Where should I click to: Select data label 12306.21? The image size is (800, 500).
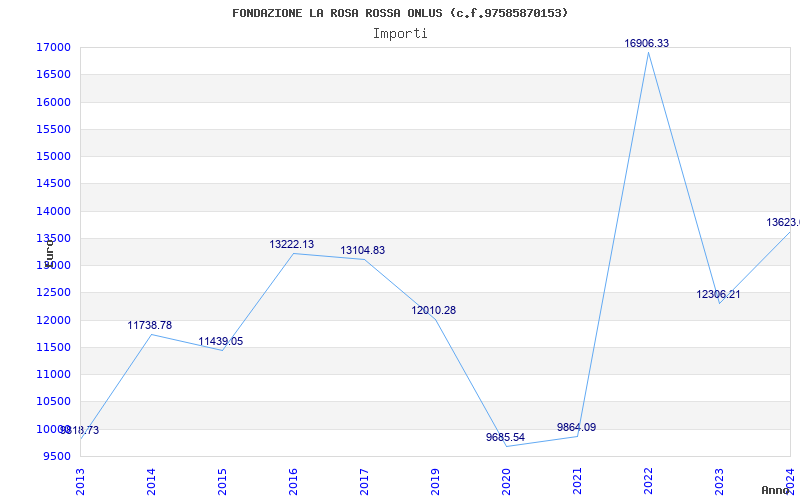(x=718, y=294)
